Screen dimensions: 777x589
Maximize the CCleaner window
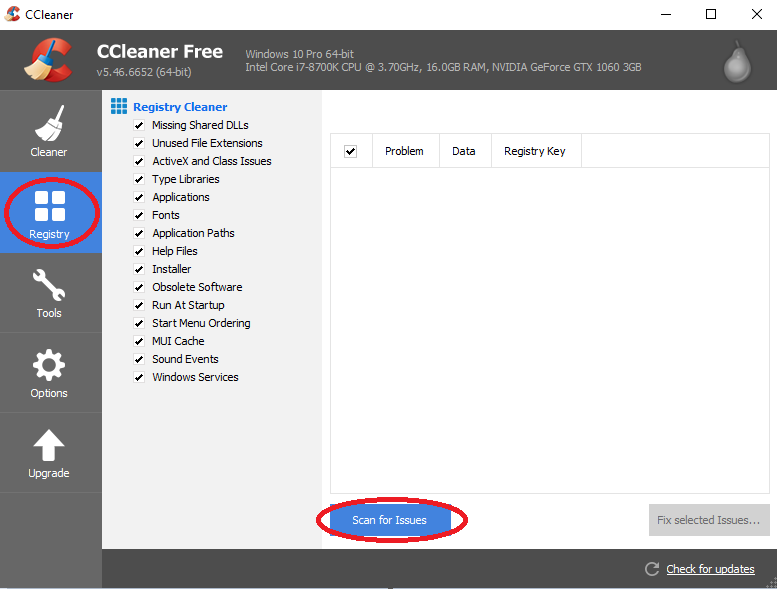click(x=711, y=14)
